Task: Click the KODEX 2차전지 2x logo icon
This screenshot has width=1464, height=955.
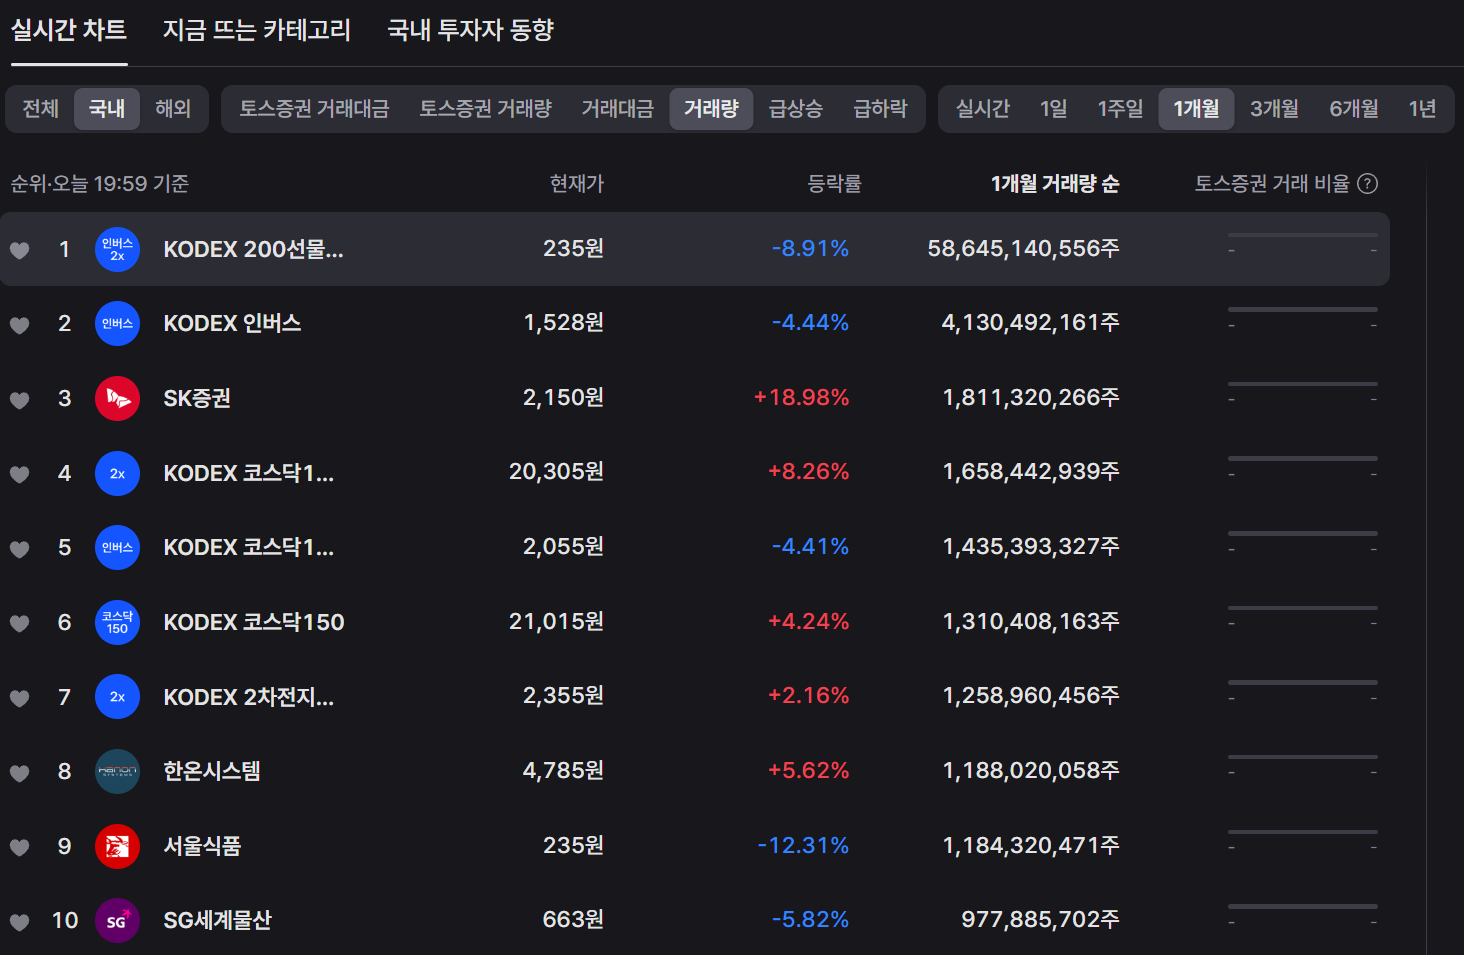Action: 117,697
